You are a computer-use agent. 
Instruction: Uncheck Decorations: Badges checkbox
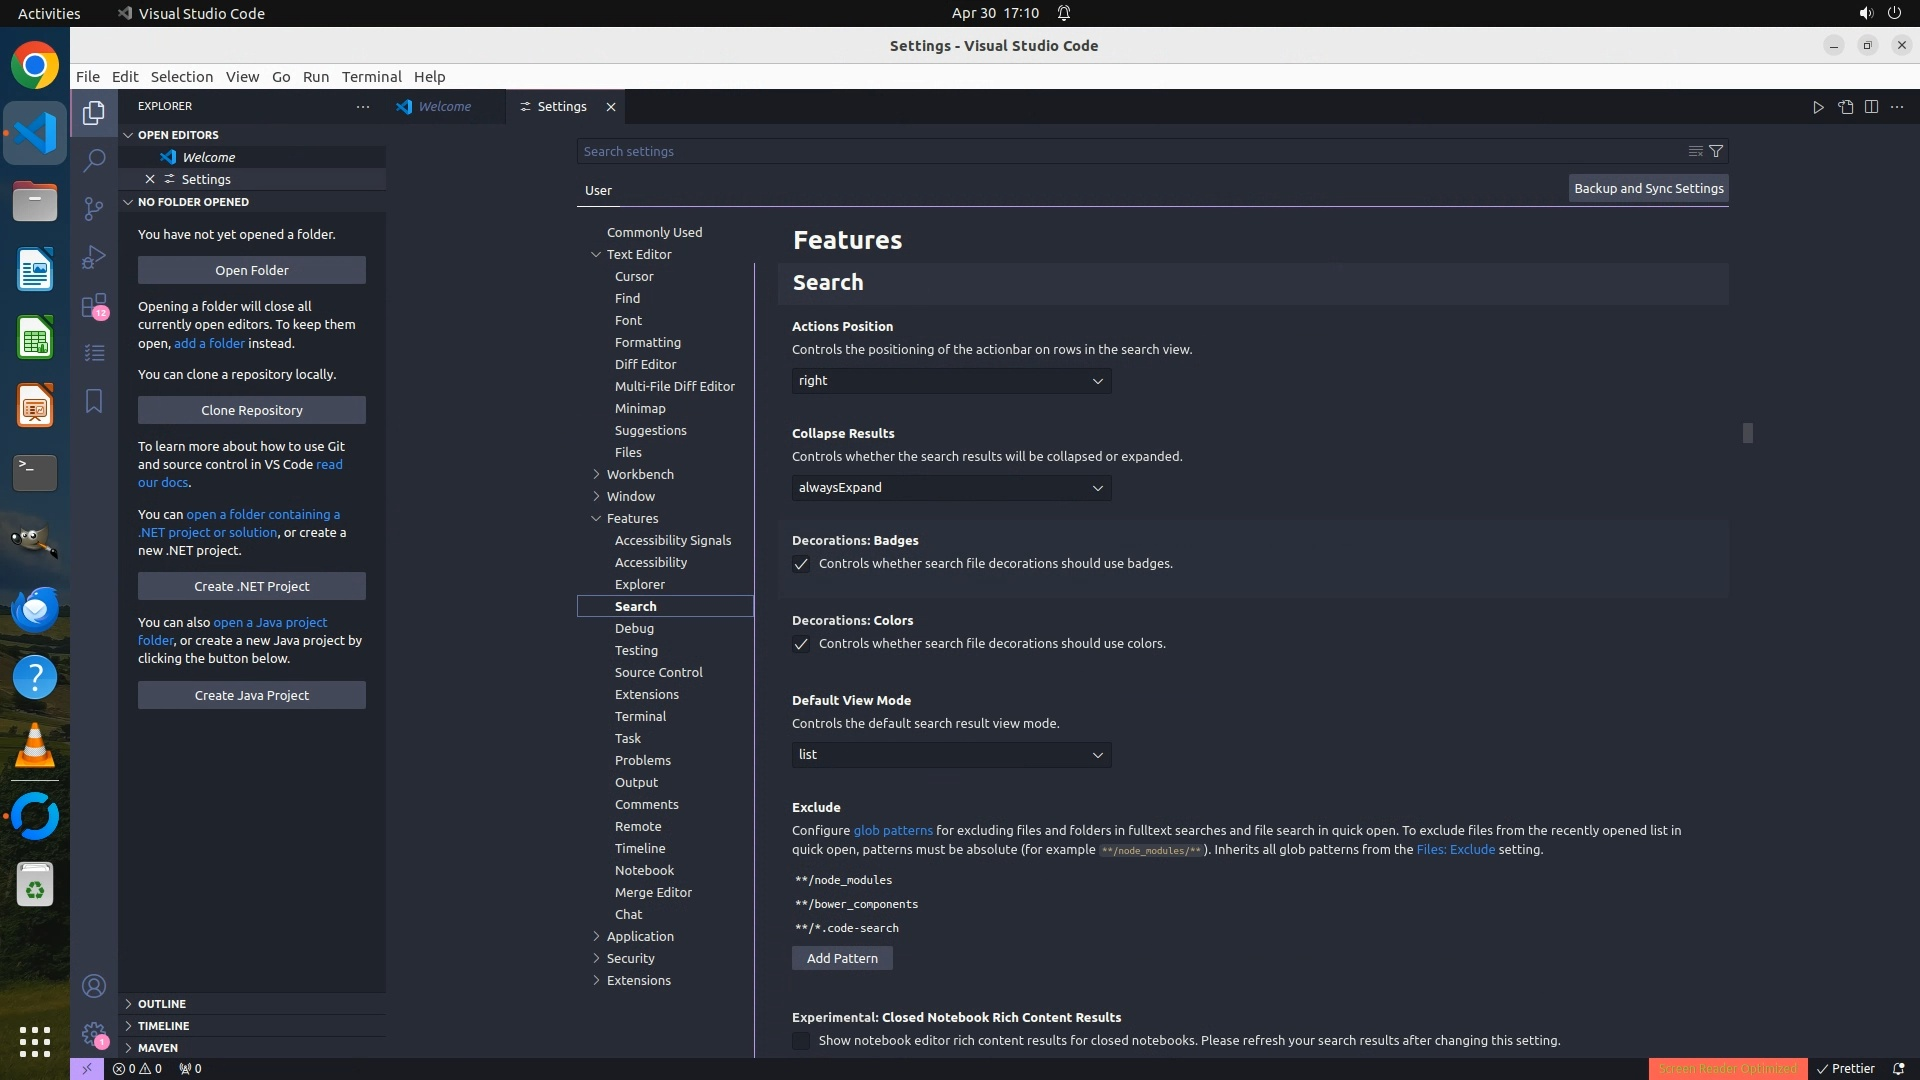point(801,564)
